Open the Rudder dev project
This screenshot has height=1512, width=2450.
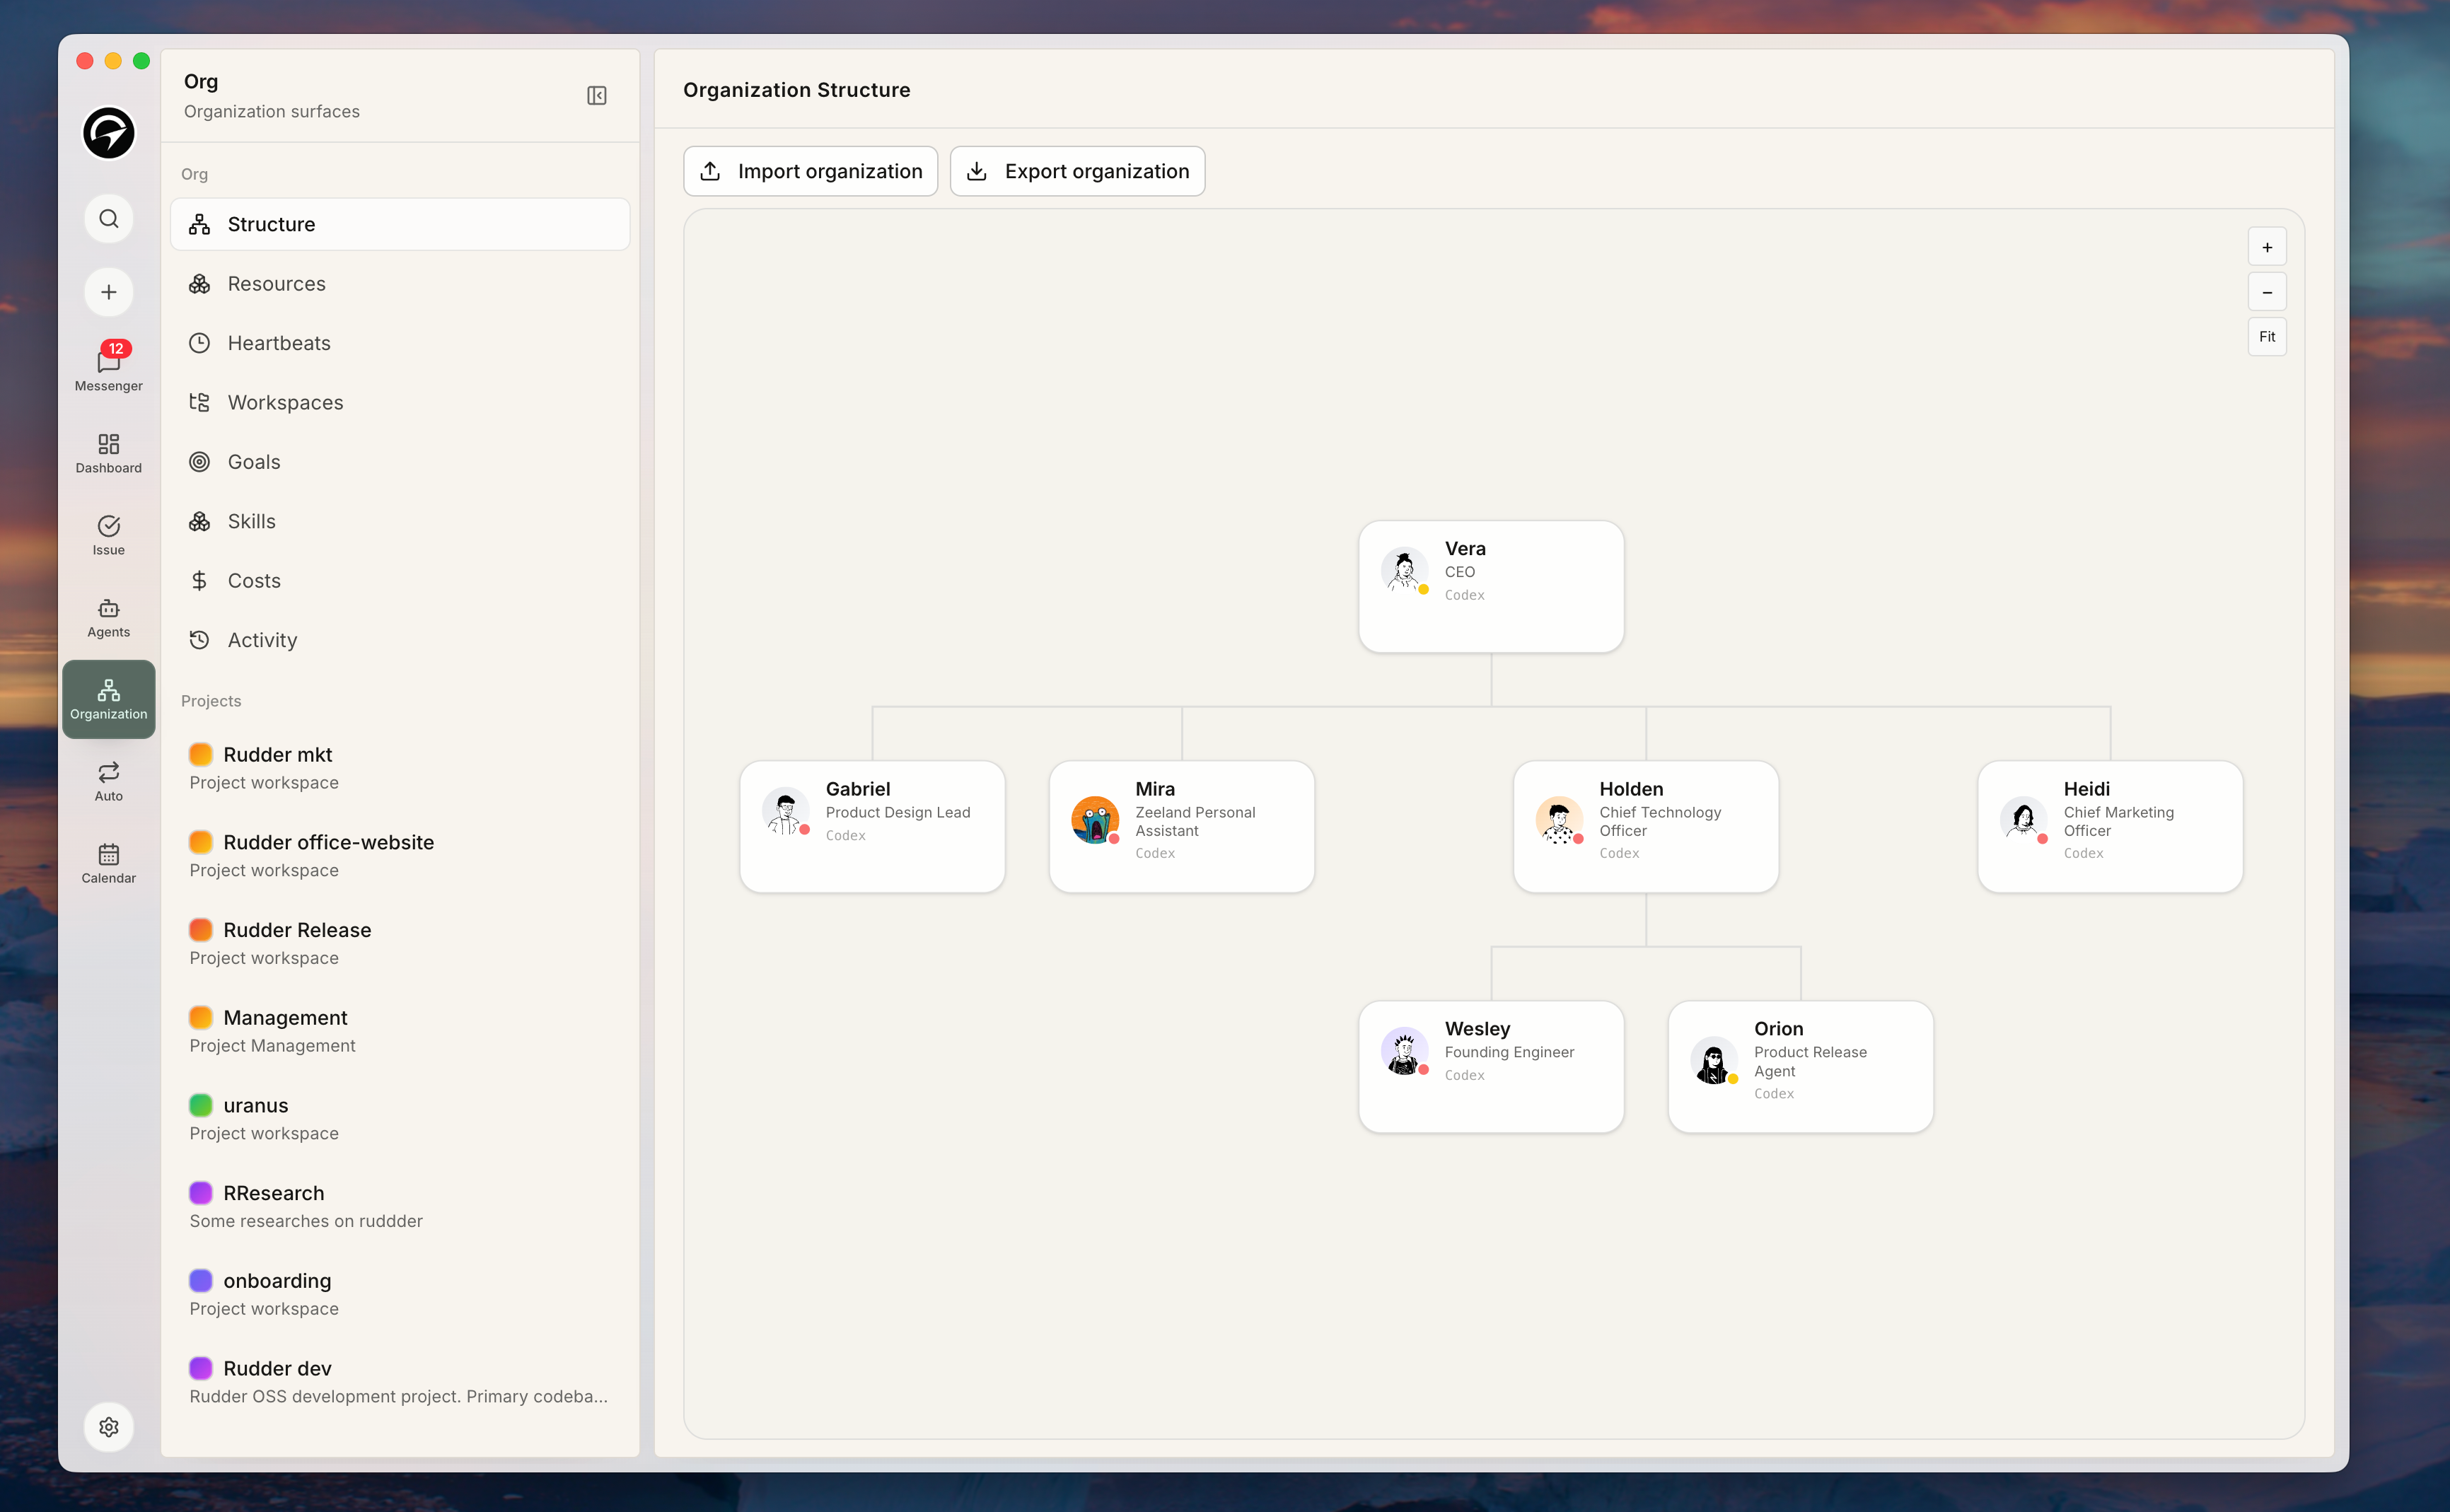click(400, 1382)
